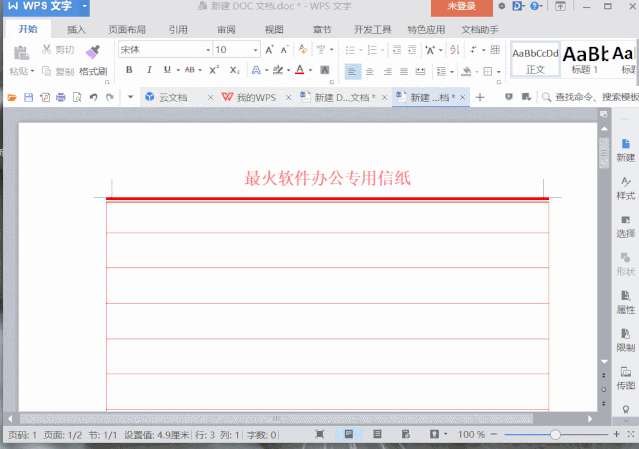The image size is (639, 449).
Task: Toggle Subscript X₂ formatting
Action: point(234,70)
